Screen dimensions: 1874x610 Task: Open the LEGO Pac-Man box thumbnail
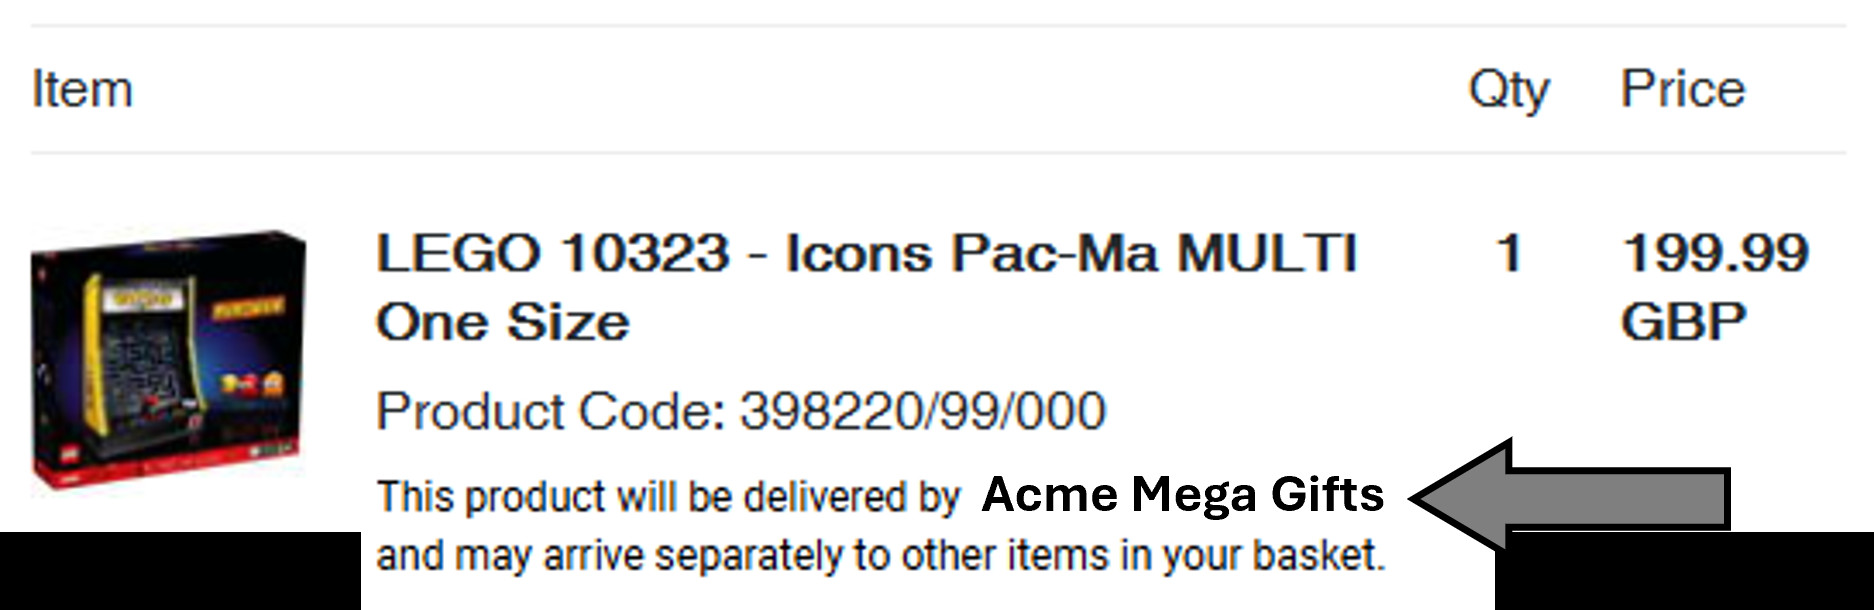pos(168,362)
